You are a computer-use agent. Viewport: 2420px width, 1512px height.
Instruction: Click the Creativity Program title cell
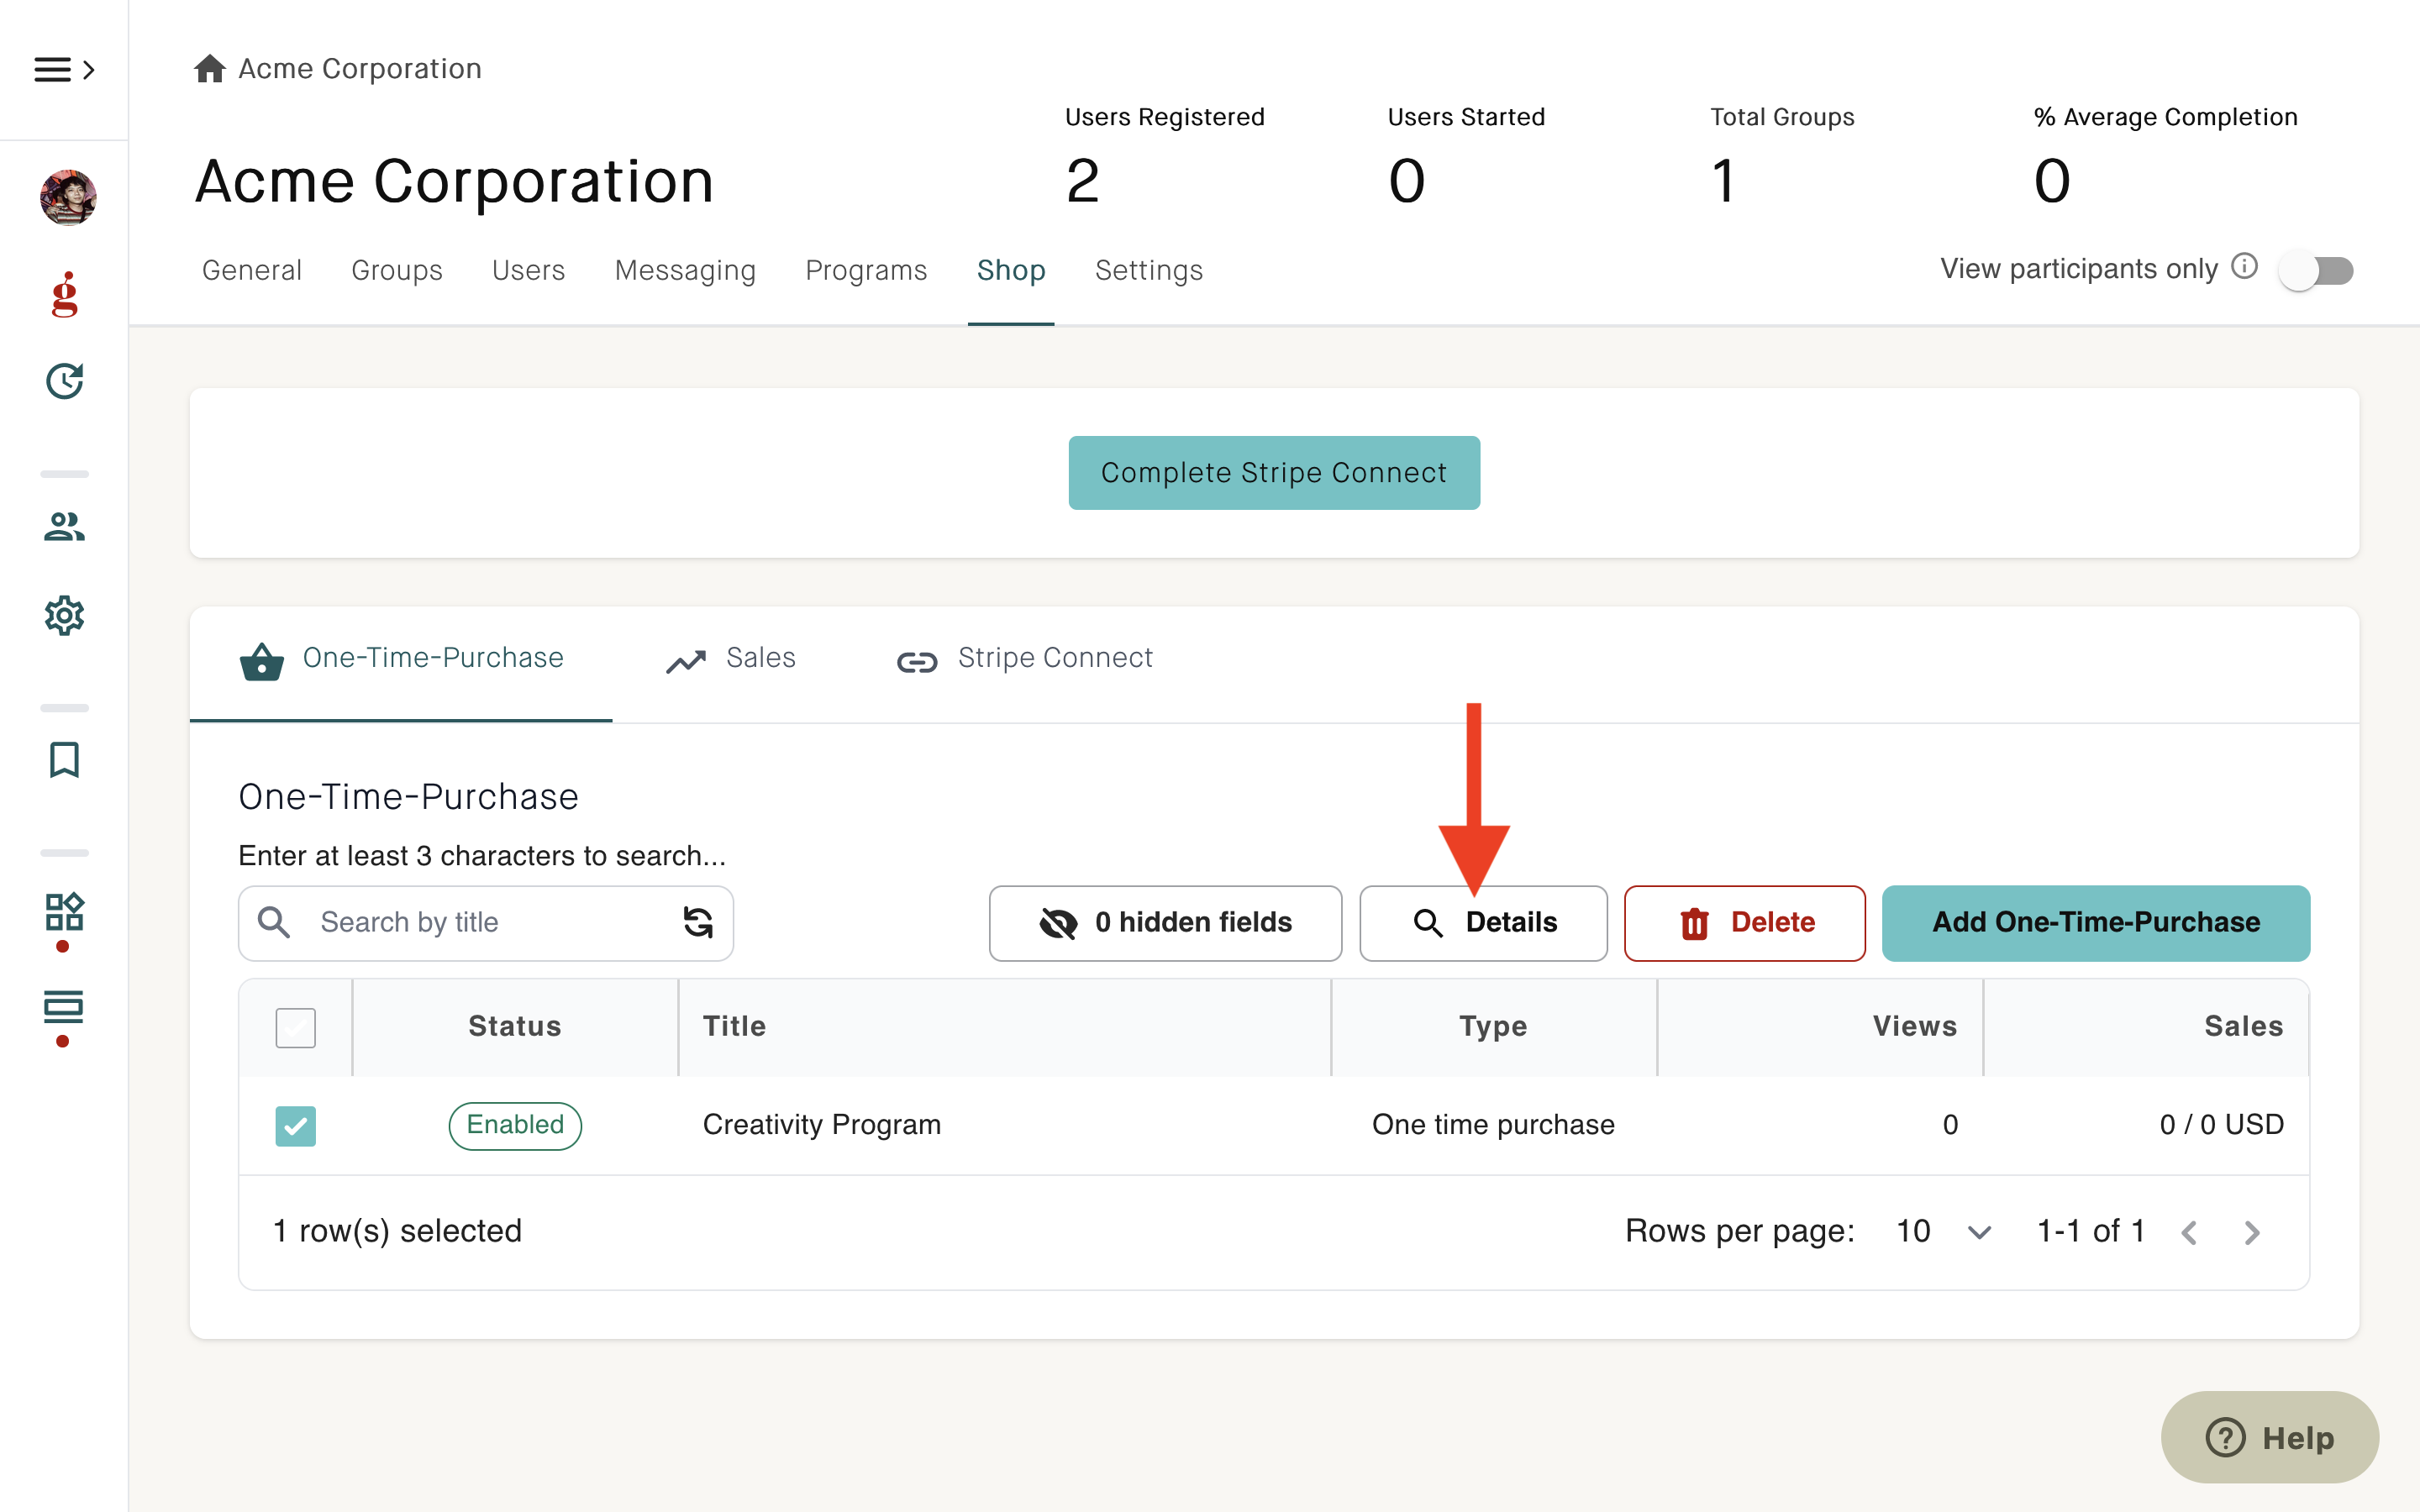[x=822, y=1125]
